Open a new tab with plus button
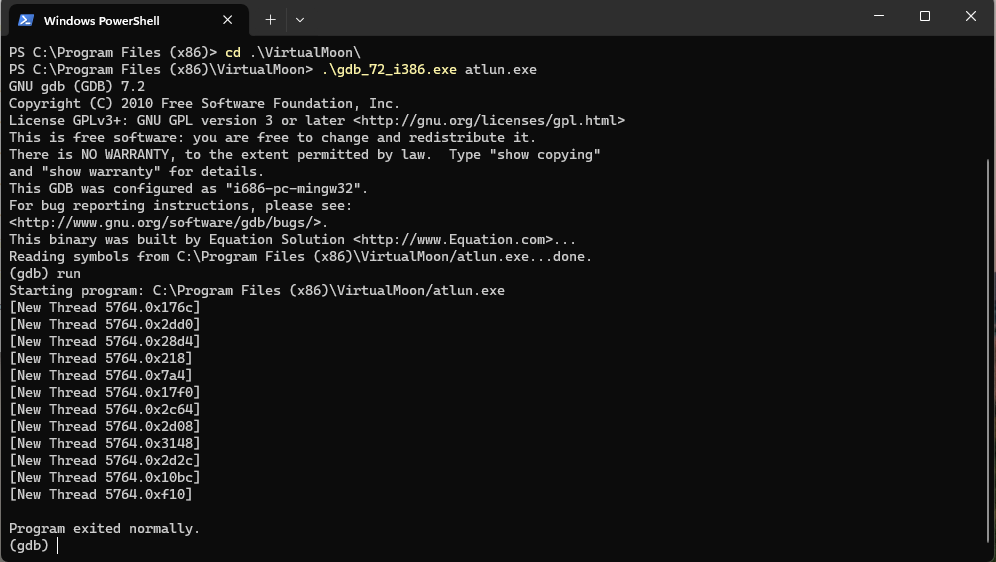The width and height of the screenshot is (996, 562). (x=271, y=20)
